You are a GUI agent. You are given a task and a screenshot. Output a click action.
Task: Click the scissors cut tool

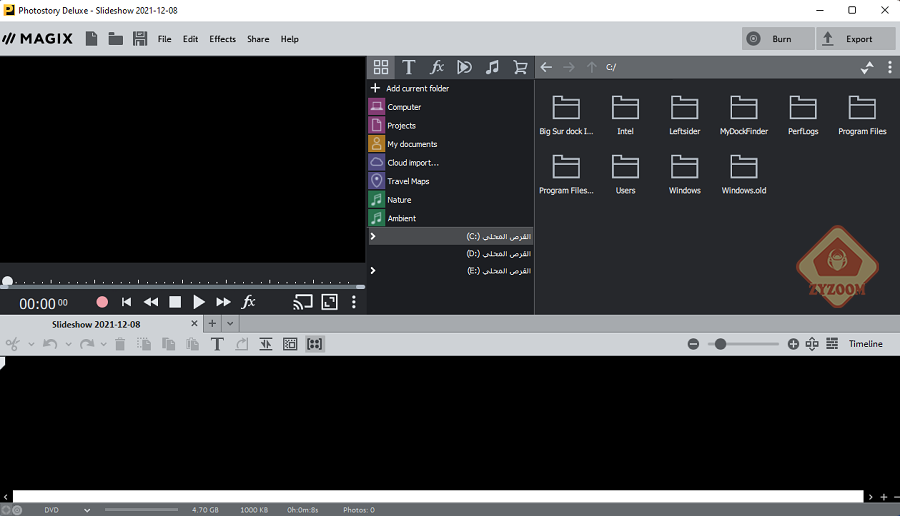tap(13, 344)
